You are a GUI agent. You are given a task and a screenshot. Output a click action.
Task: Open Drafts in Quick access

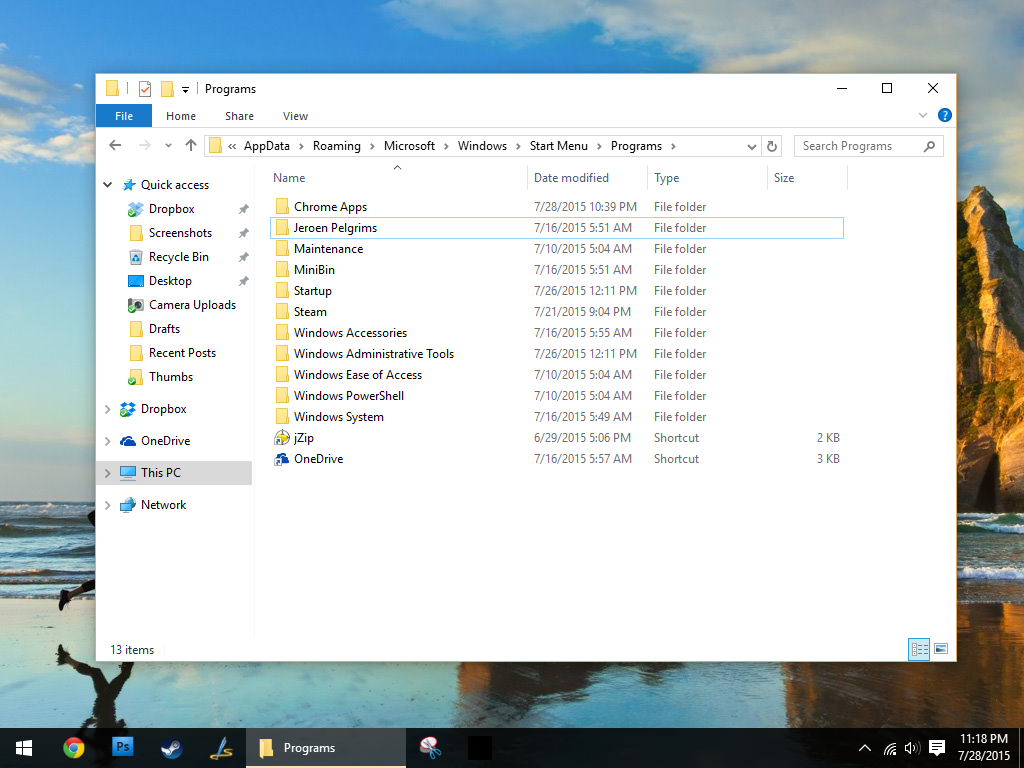pyautogui.click(x=165, y=329)
